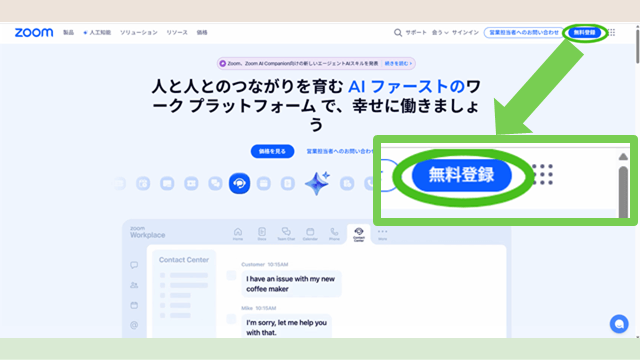
Task: Click the 'Customer 10:15AM' label
Action: click(264, 264)
